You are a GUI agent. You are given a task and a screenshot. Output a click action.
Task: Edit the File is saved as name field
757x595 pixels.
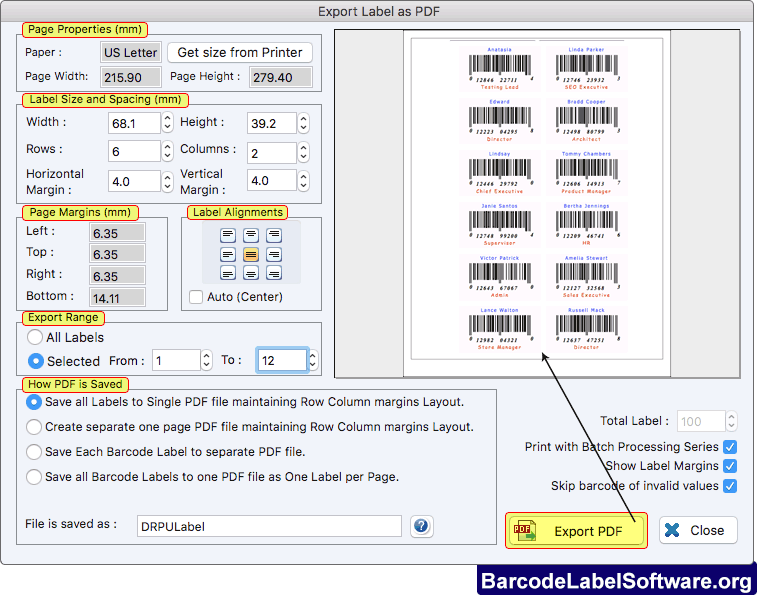(269, 526)
